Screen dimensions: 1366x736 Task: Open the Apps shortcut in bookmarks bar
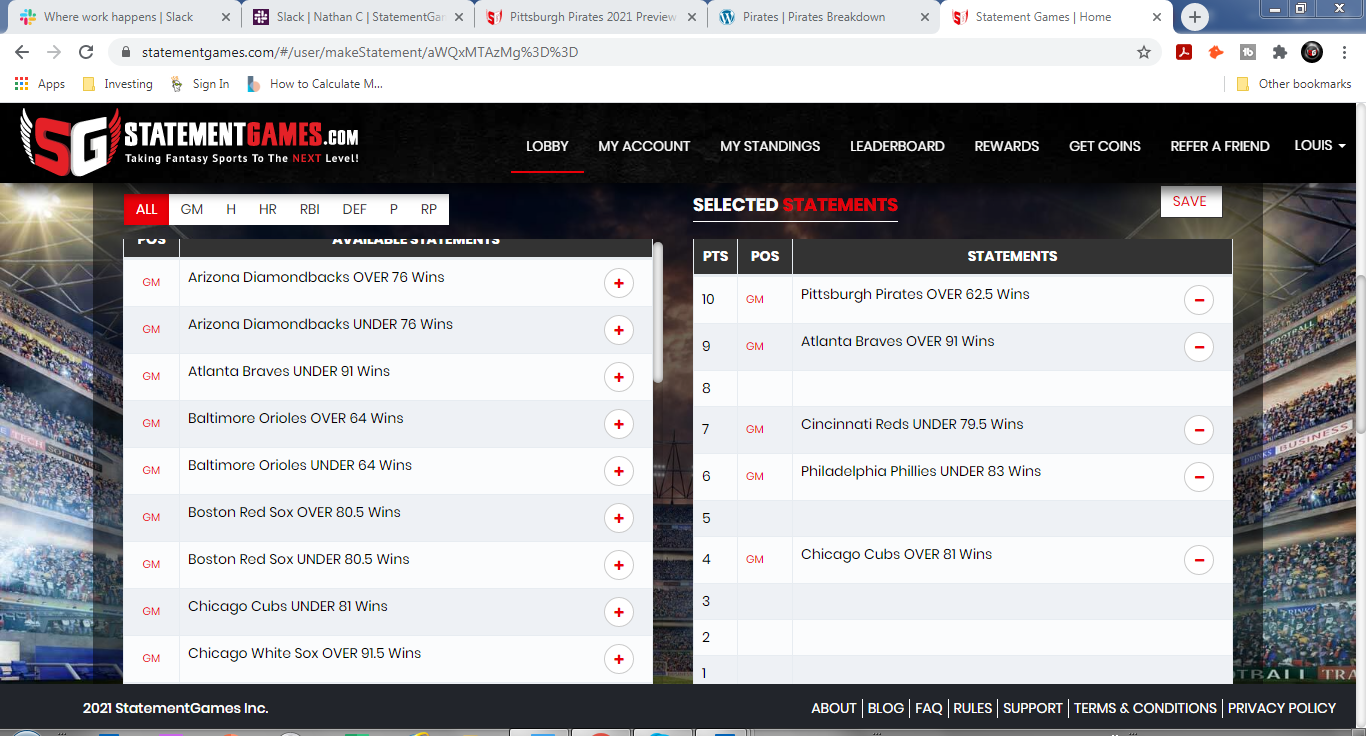pyautogui.click(x=40, y=84)
